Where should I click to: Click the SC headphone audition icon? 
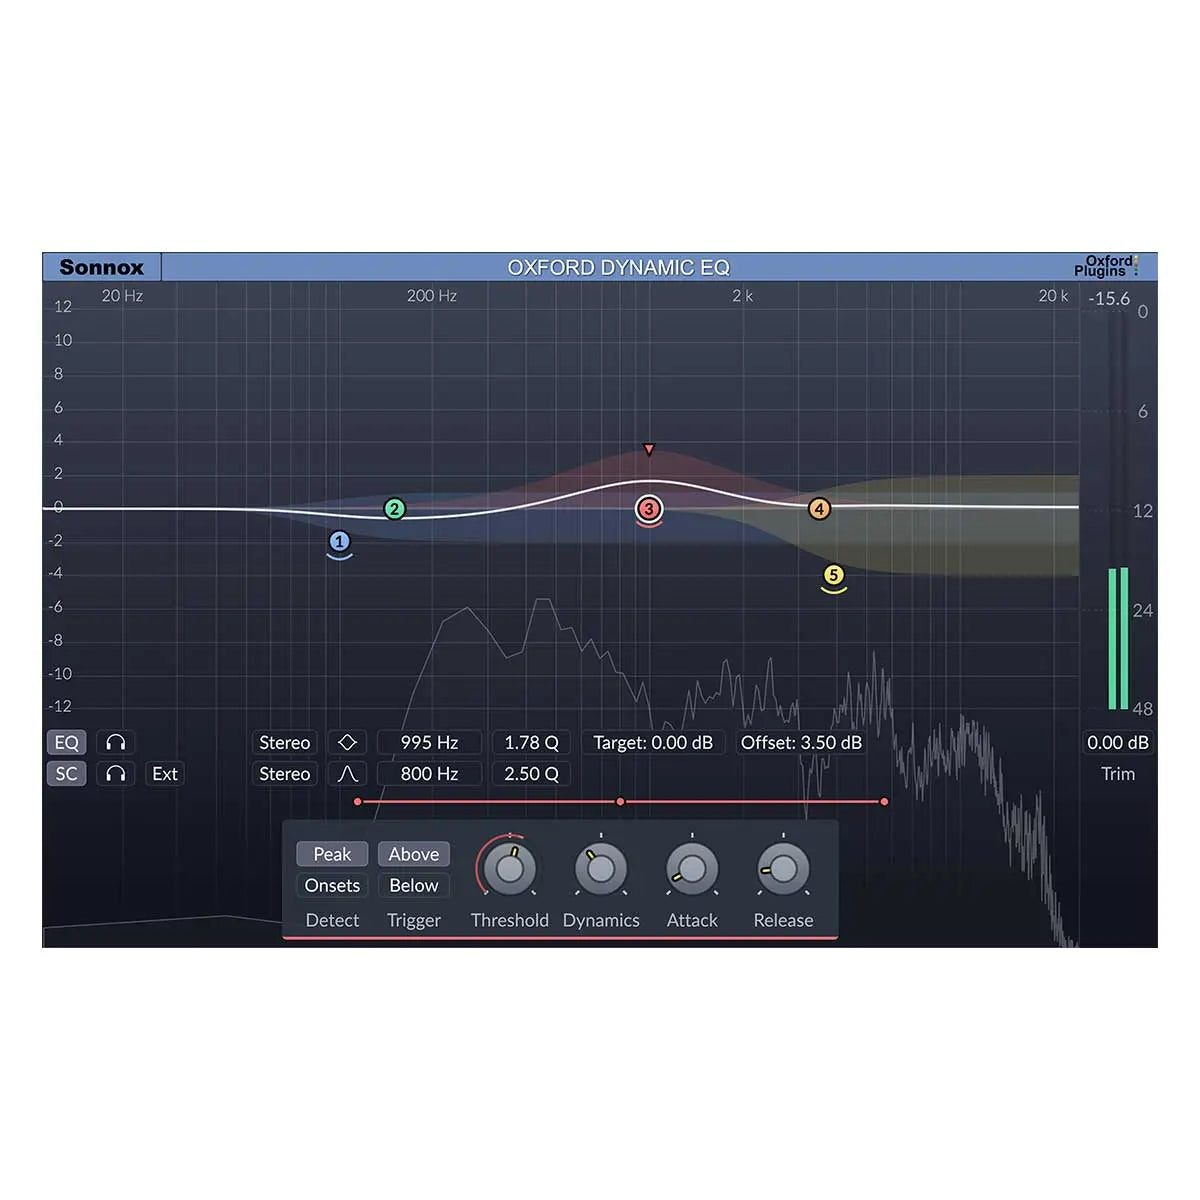point(114,773)
